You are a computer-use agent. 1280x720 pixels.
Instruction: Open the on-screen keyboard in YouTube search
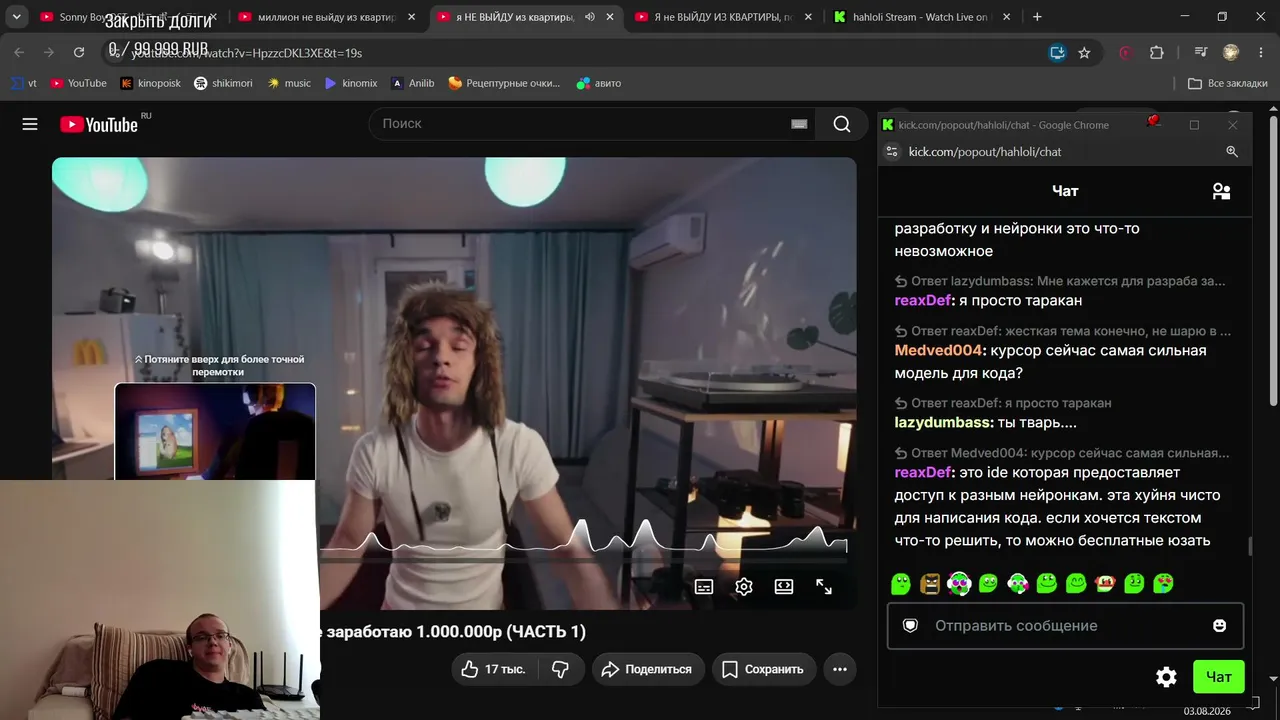click(x=799, y=124)
